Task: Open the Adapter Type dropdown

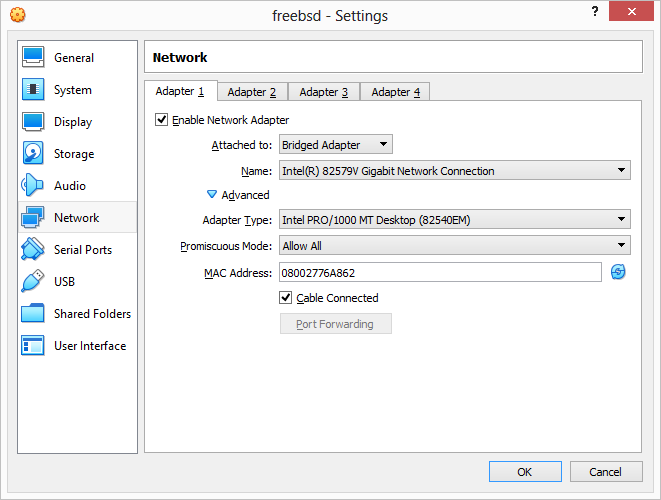Action: pyautogui.click(x=454, y=219)
